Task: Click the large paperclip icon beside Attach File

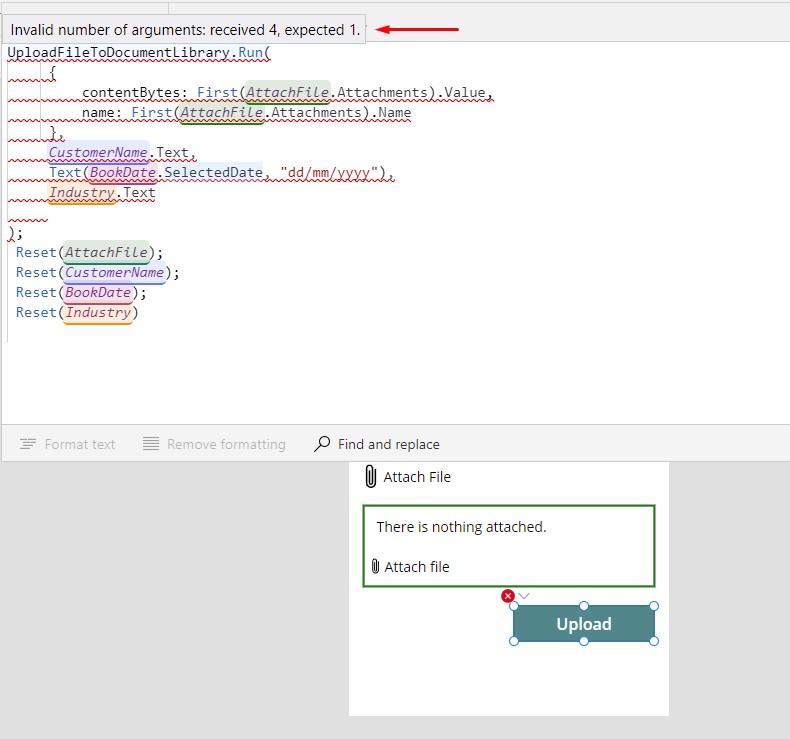Action: pyautogui.click(x=370, y=477)
